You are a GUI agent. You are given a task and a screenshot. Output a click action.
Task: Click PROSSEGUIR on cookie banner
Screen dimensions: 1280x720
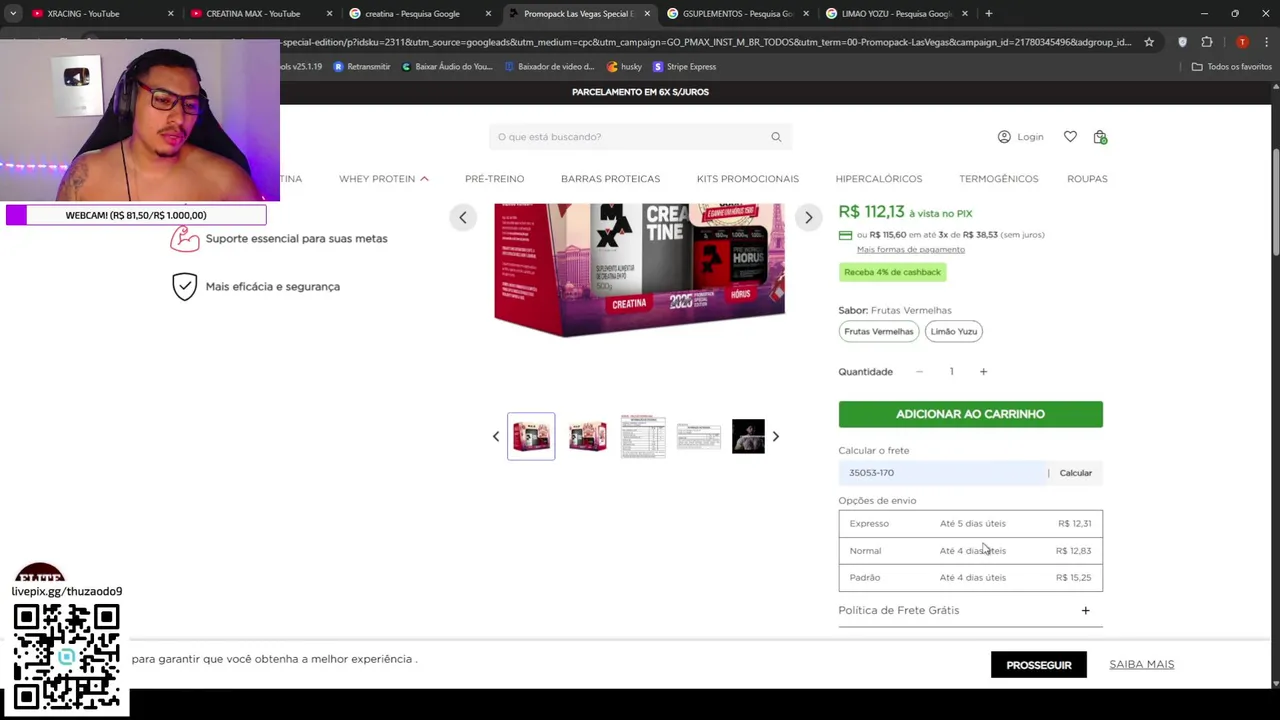1038,665
